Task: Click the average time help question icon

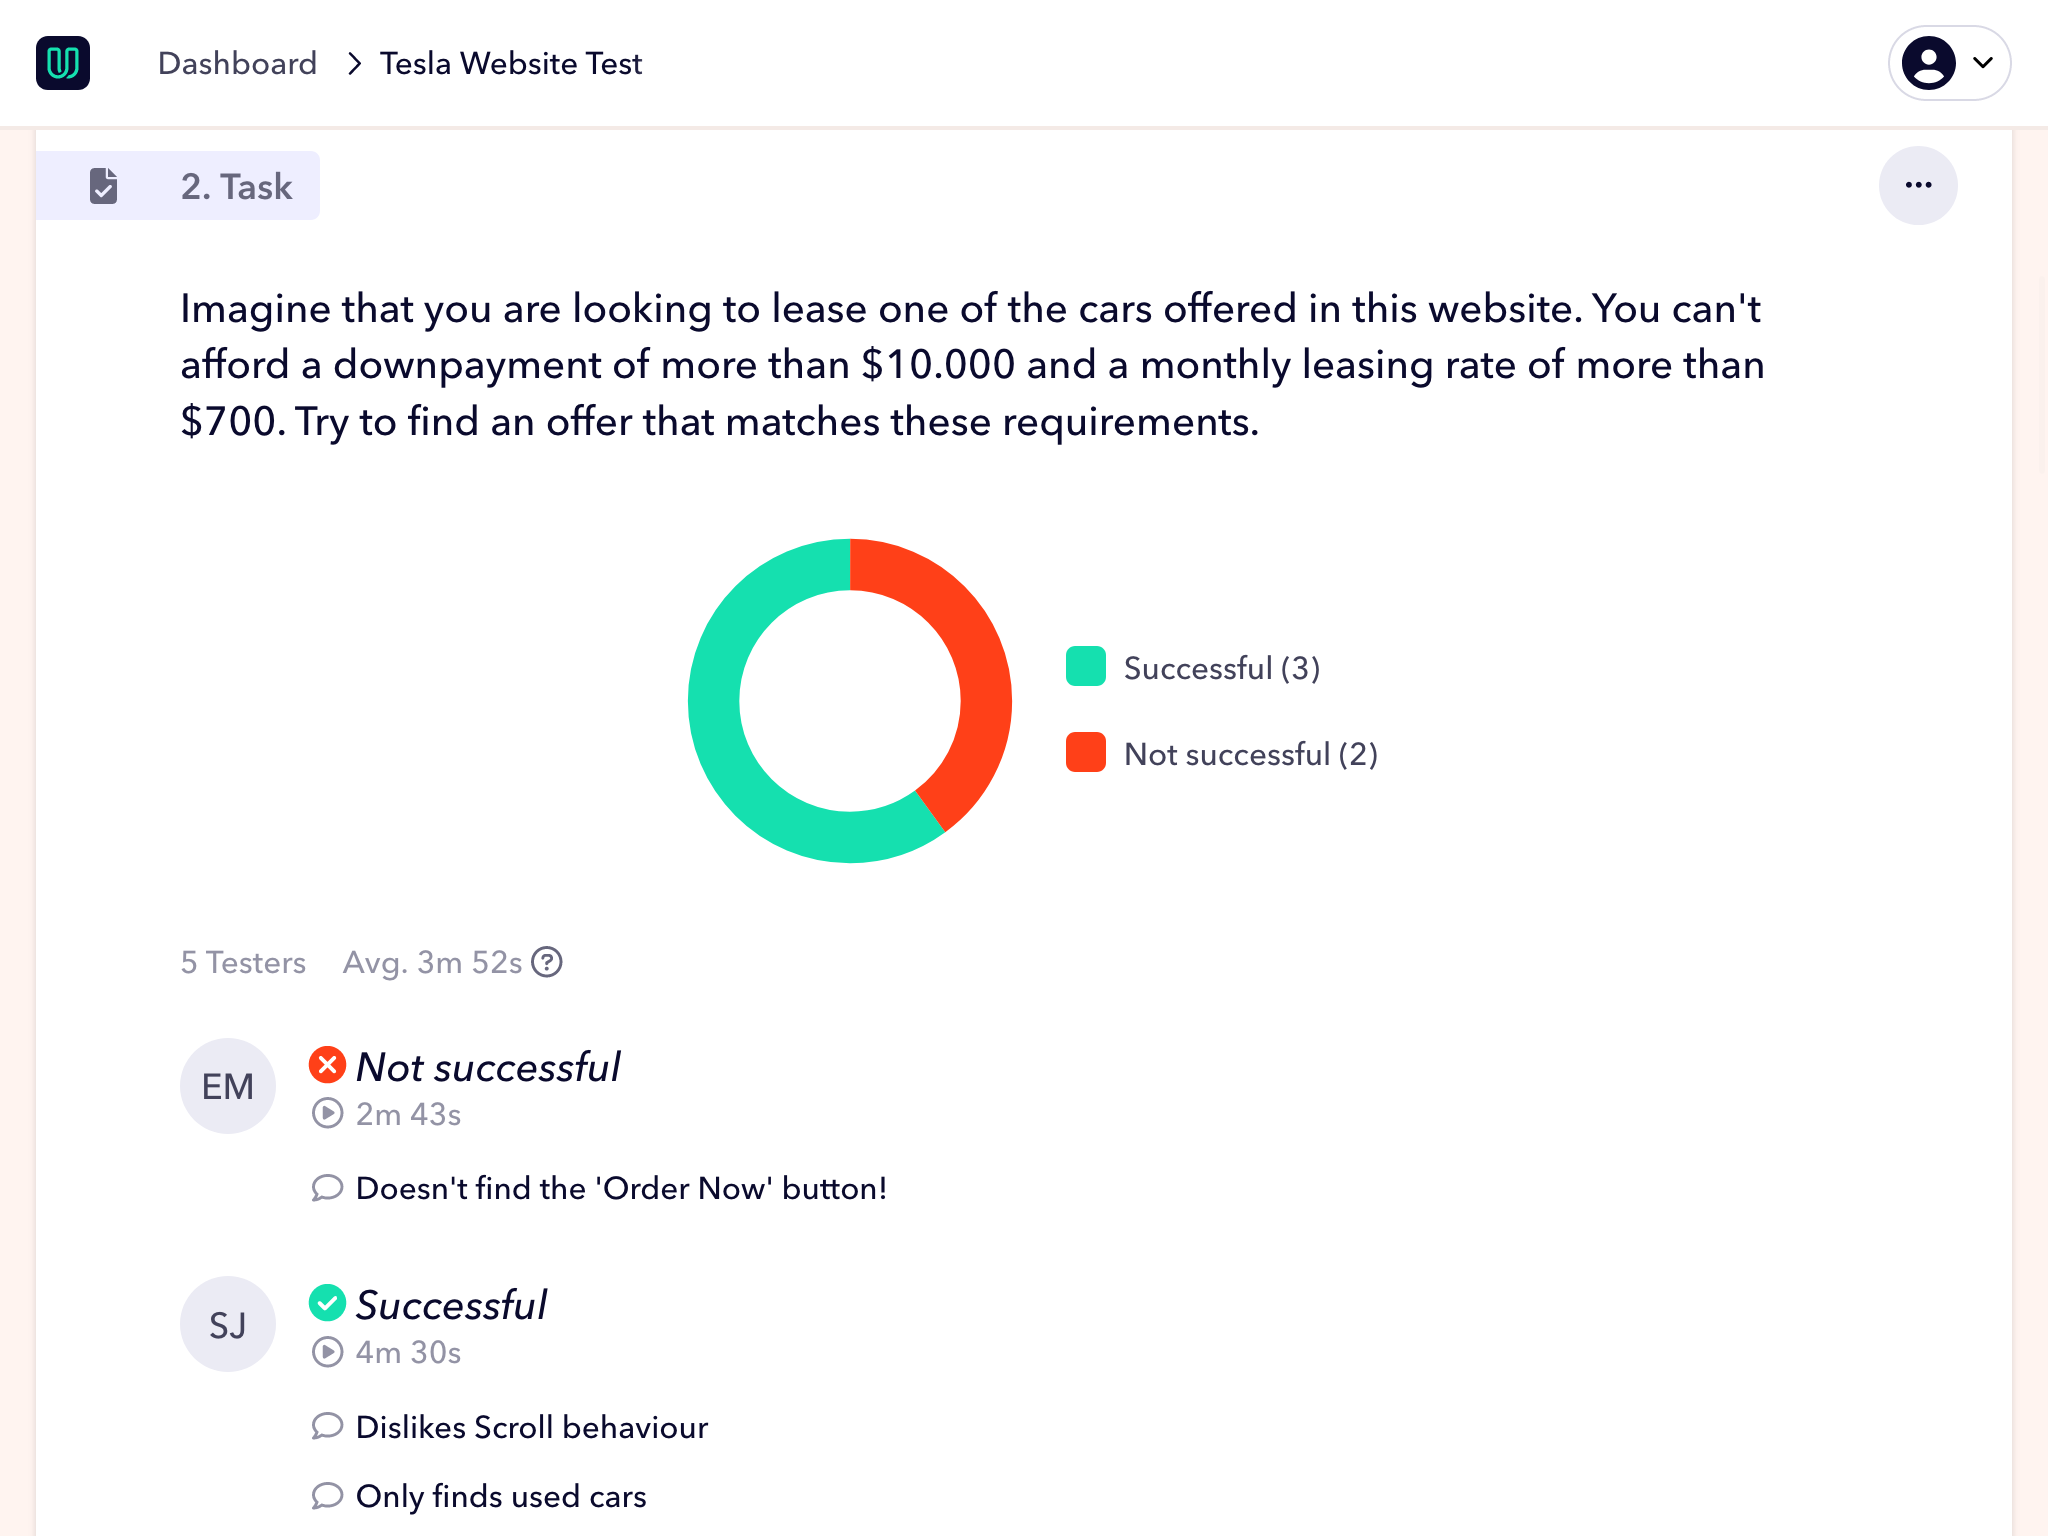Action: (x=547, y=962)
